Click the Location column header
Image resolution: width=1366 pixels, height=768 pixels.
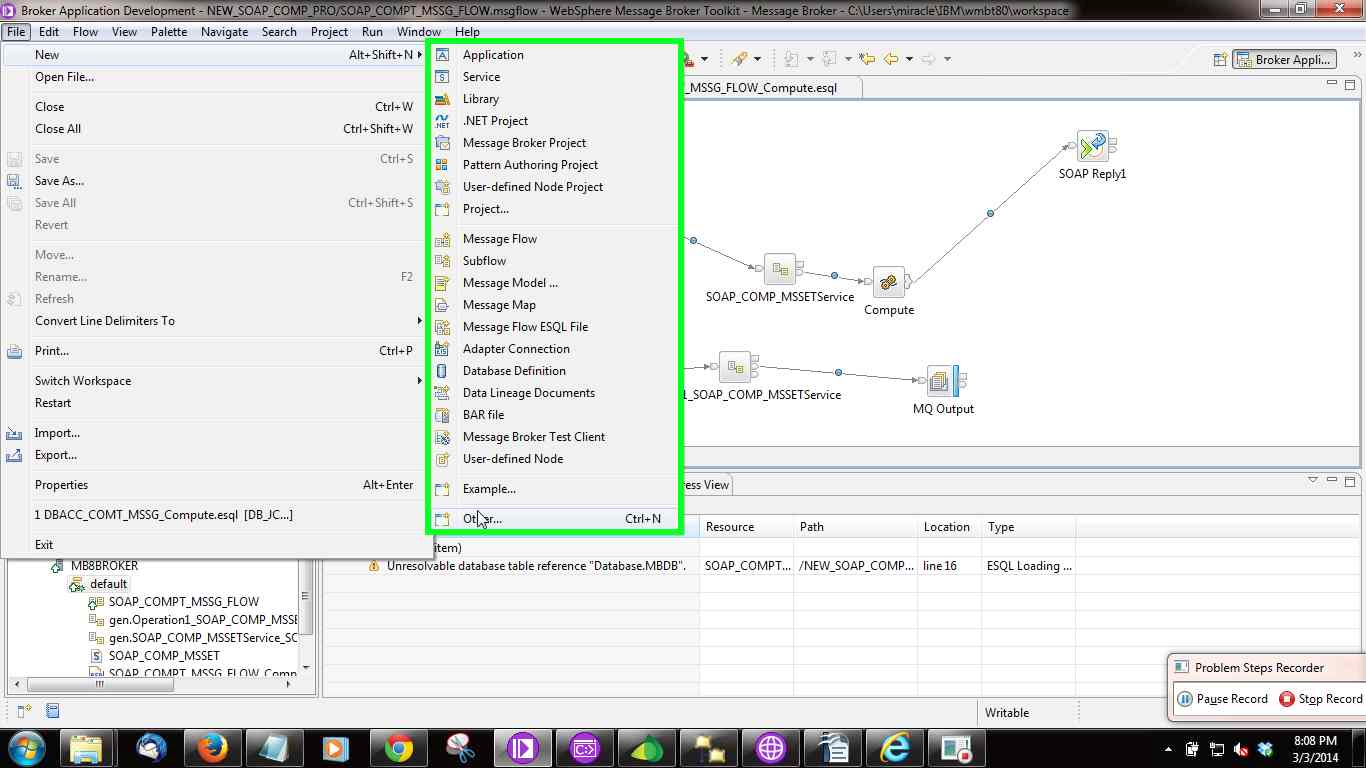(949, 527)
